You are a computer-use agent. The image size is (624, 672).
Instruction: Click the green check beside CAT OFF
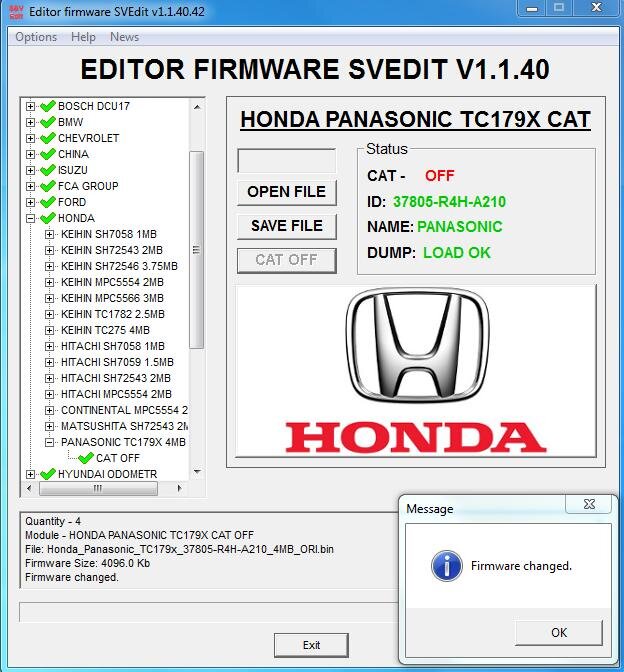(x=86, y=457)
